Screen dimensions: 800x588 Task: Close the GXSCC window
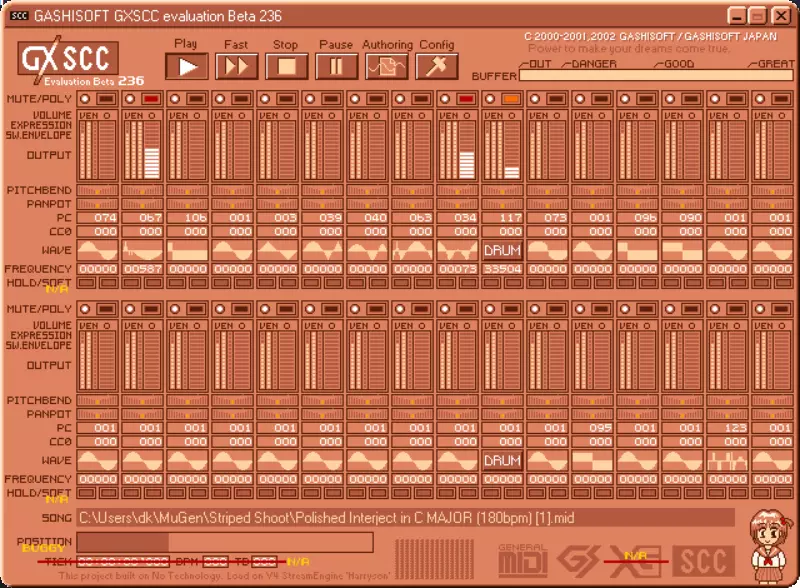781,16
